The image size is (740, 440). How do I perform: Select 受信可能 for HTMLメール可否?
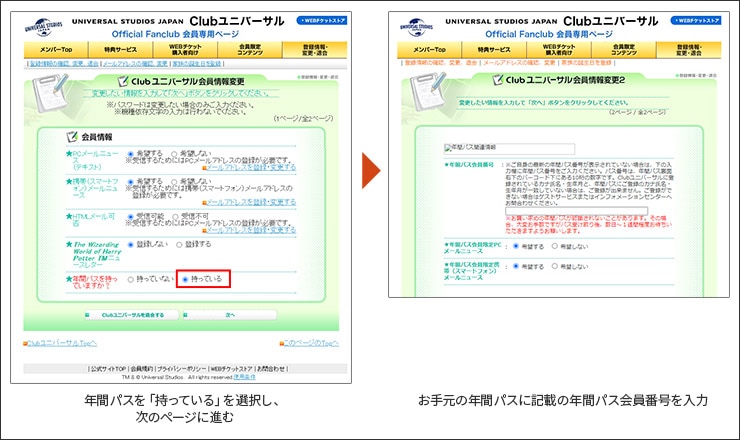pyautogui.click(x=131, y=216)
